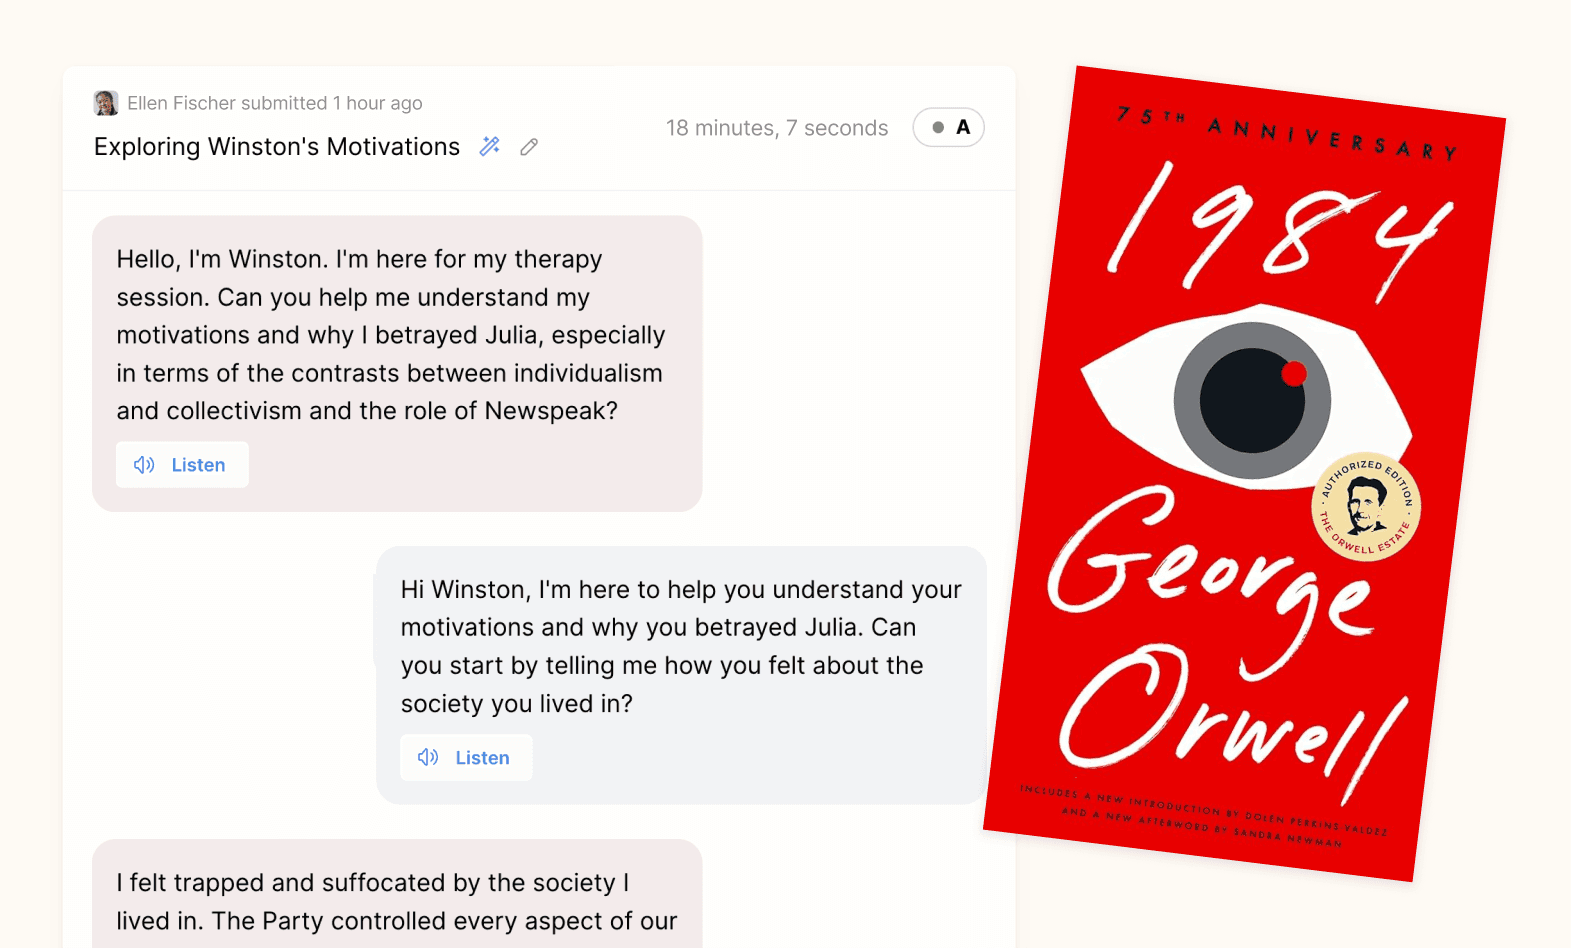The width and height of the screenshot is (1571, 948).
Task: Open the Exploring Winston's Motivations title
Action: click(277, 147)
